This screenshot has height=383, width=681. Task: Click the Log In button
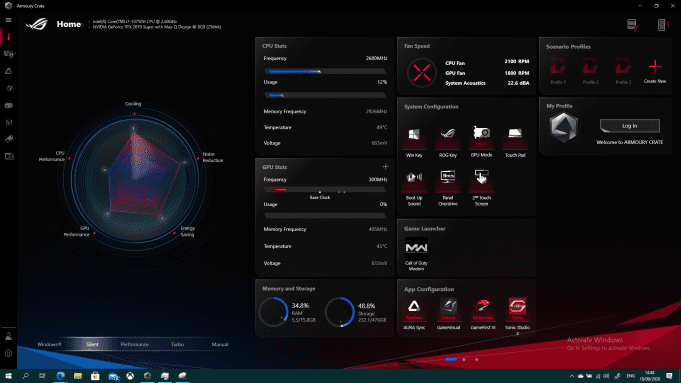pyautogui.click(x=630, y=126)
